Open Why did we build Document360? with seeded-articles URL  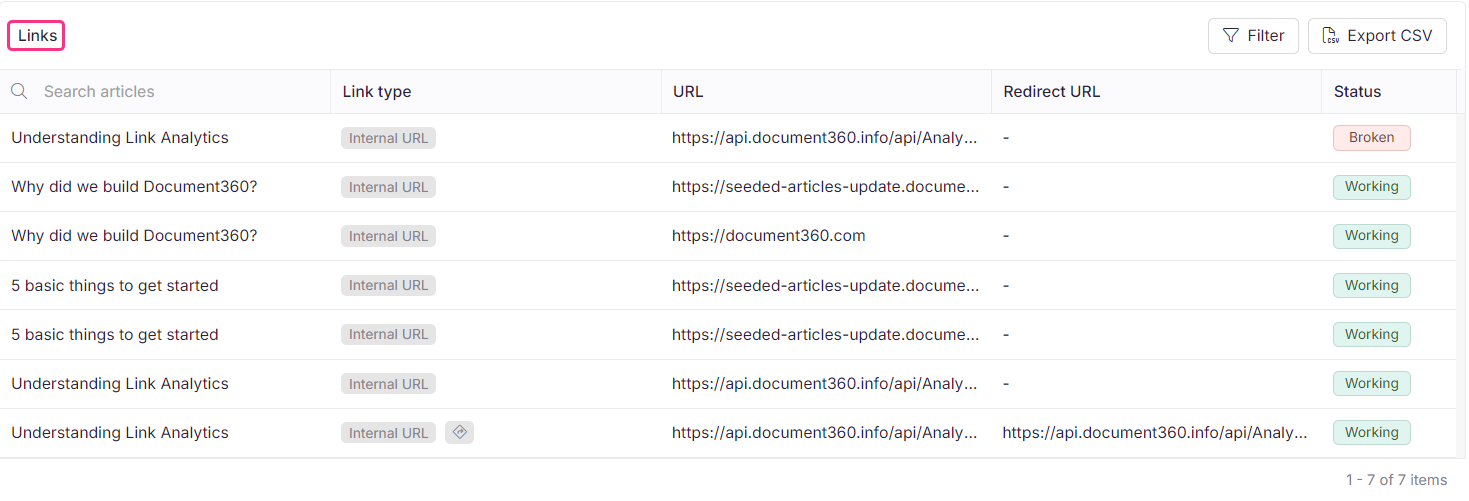(134, 187)
